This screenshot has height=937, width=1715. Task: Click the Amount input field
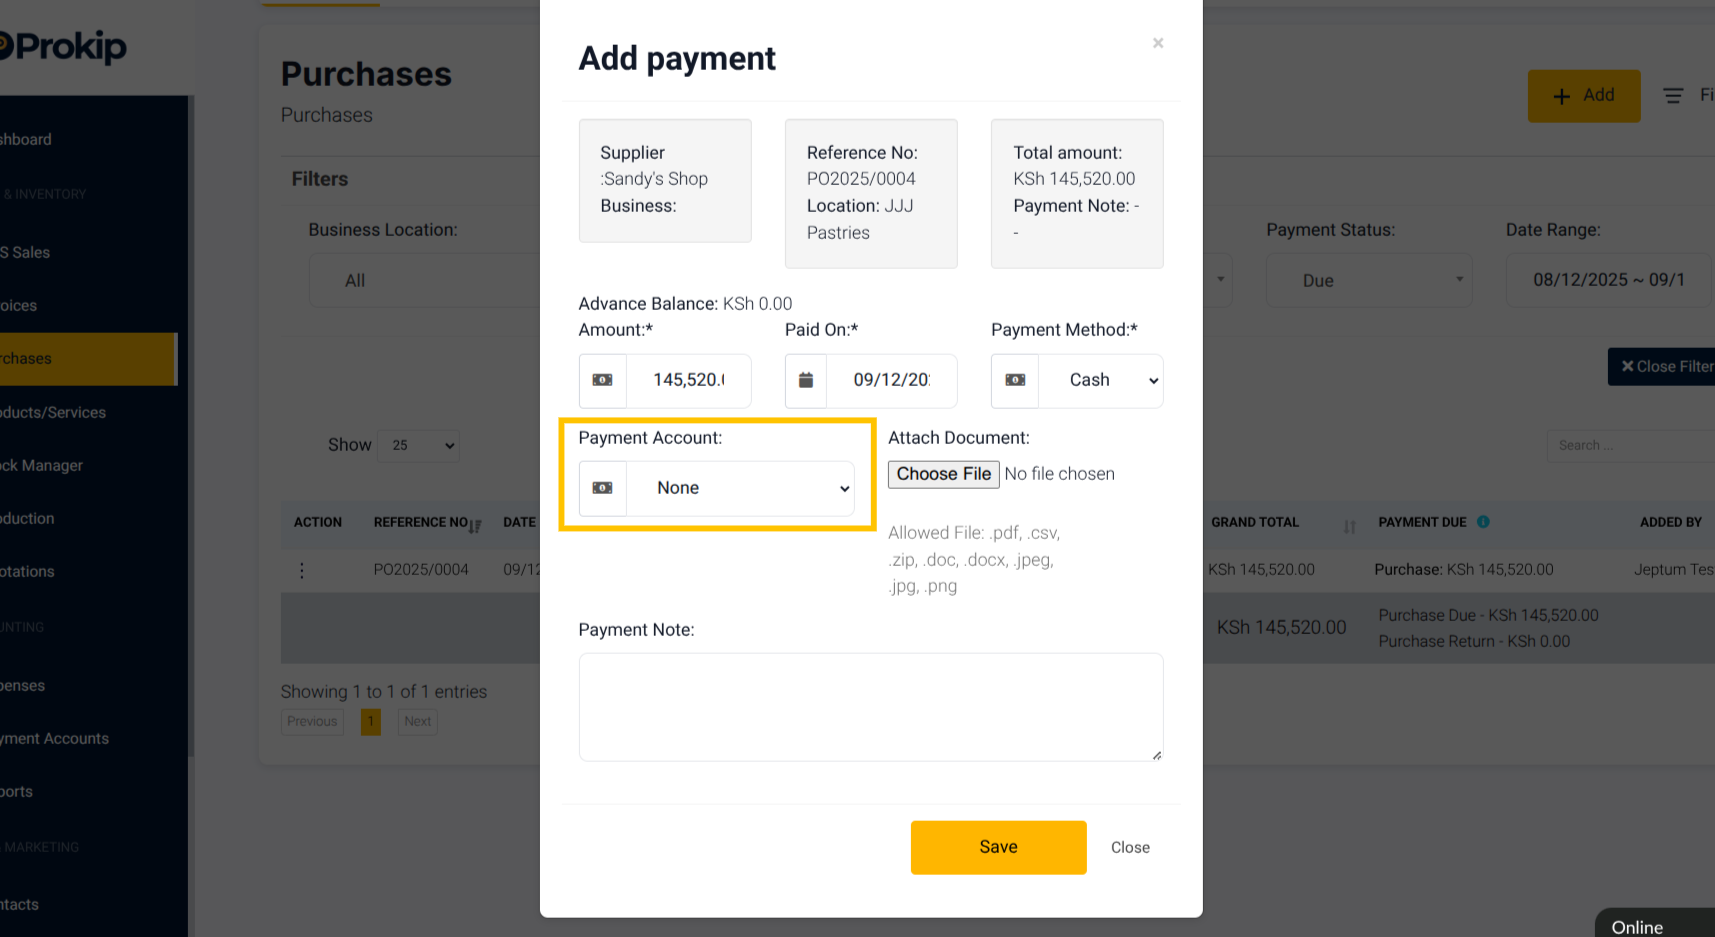click(689, 381)
